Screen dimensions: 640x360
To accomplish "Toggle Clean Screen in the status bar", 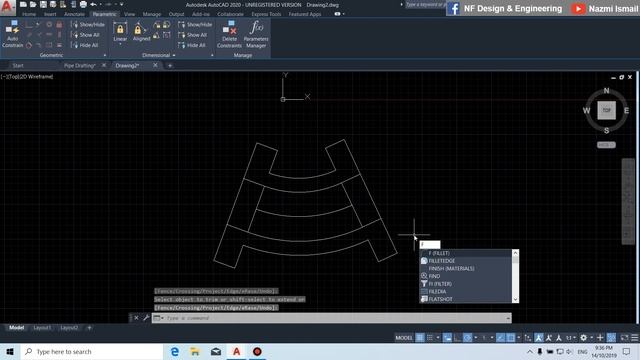I will click(x=624, y=338).
